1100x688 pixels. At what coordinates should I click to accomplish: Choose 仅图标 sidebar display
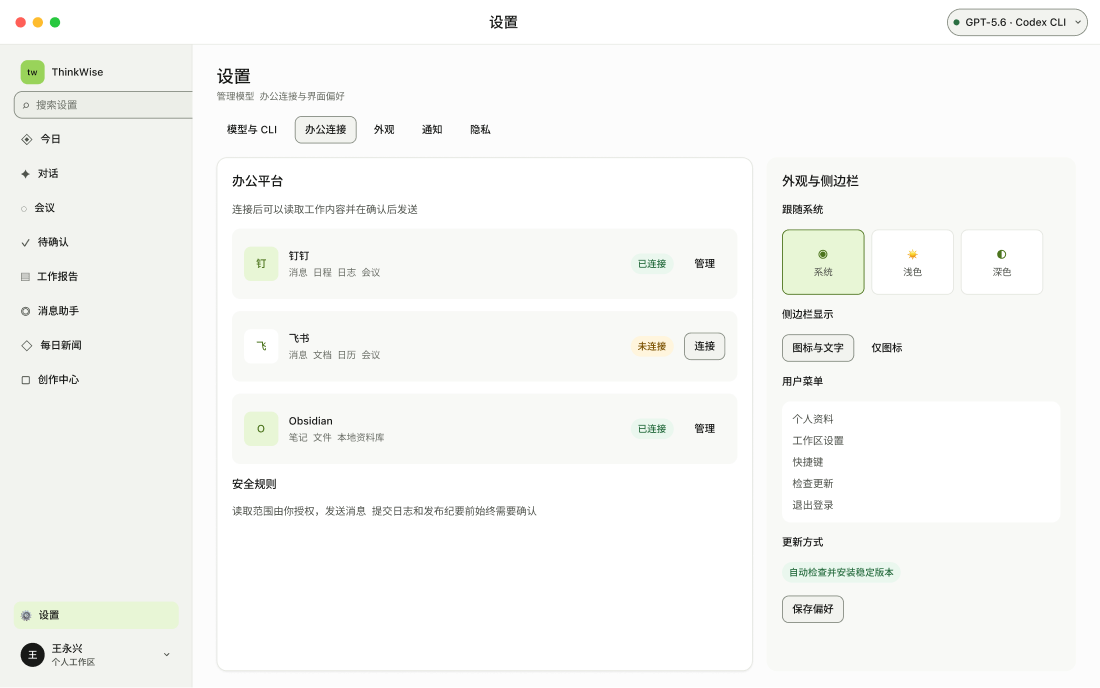[x=886, y=348]
